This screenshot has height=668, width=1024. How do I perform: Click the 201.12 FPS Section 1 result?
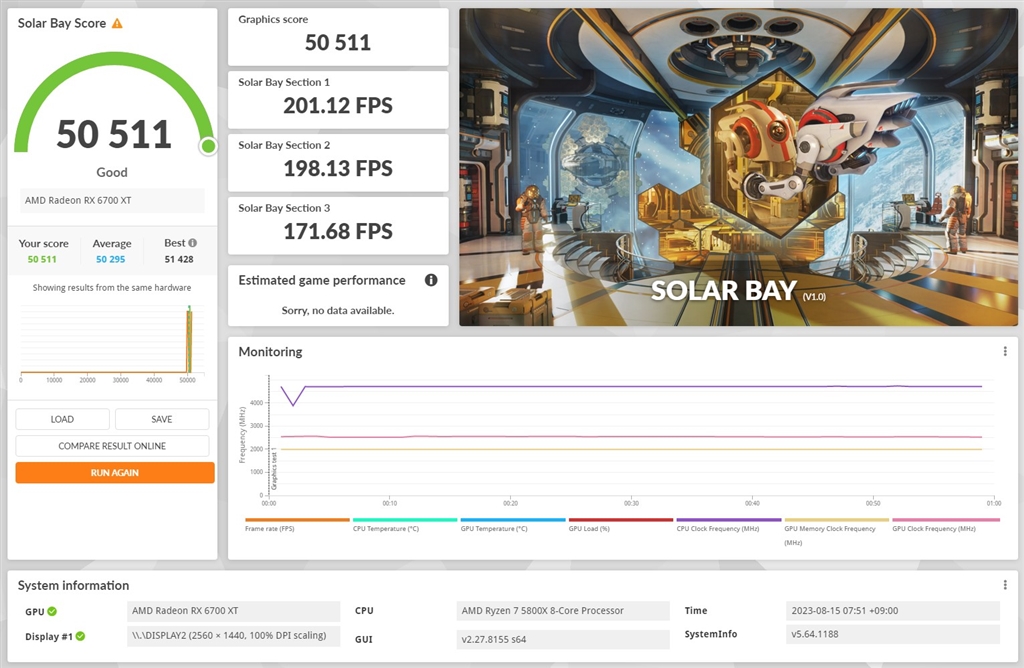coord(338,105)
